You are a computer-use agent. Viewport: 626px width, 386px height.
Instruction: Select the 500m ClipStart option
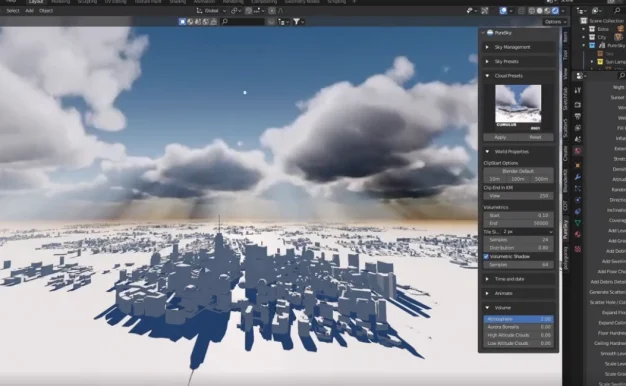(x=541, y=179)
